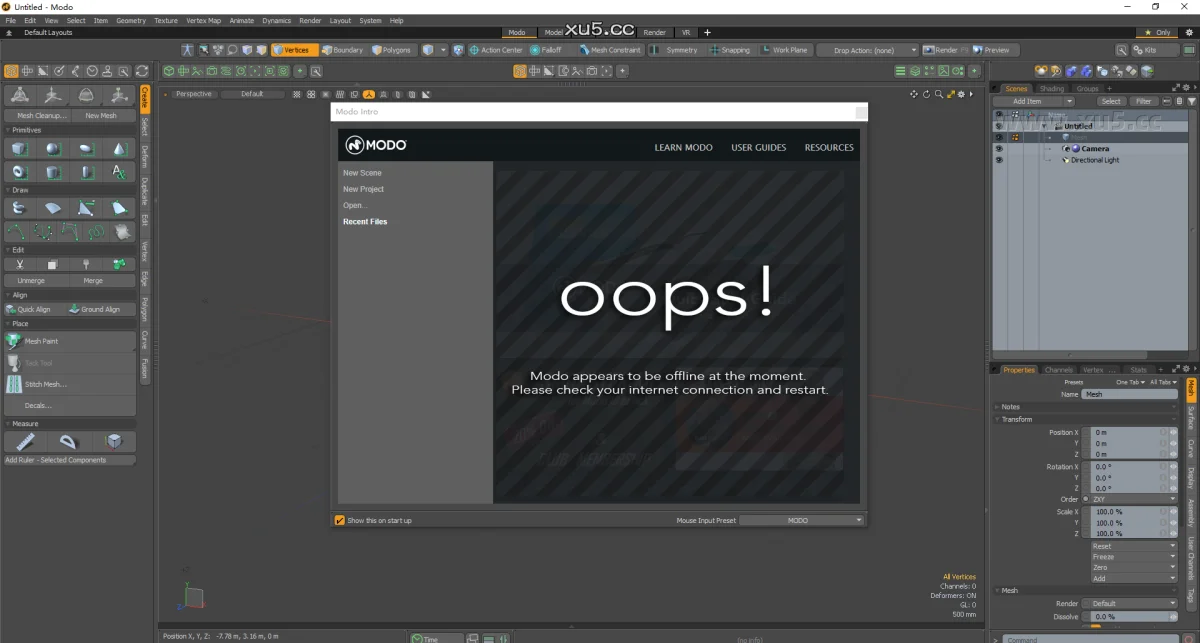
Task: Uncheck Show this on start up
Action: click(x=340, y=520)
